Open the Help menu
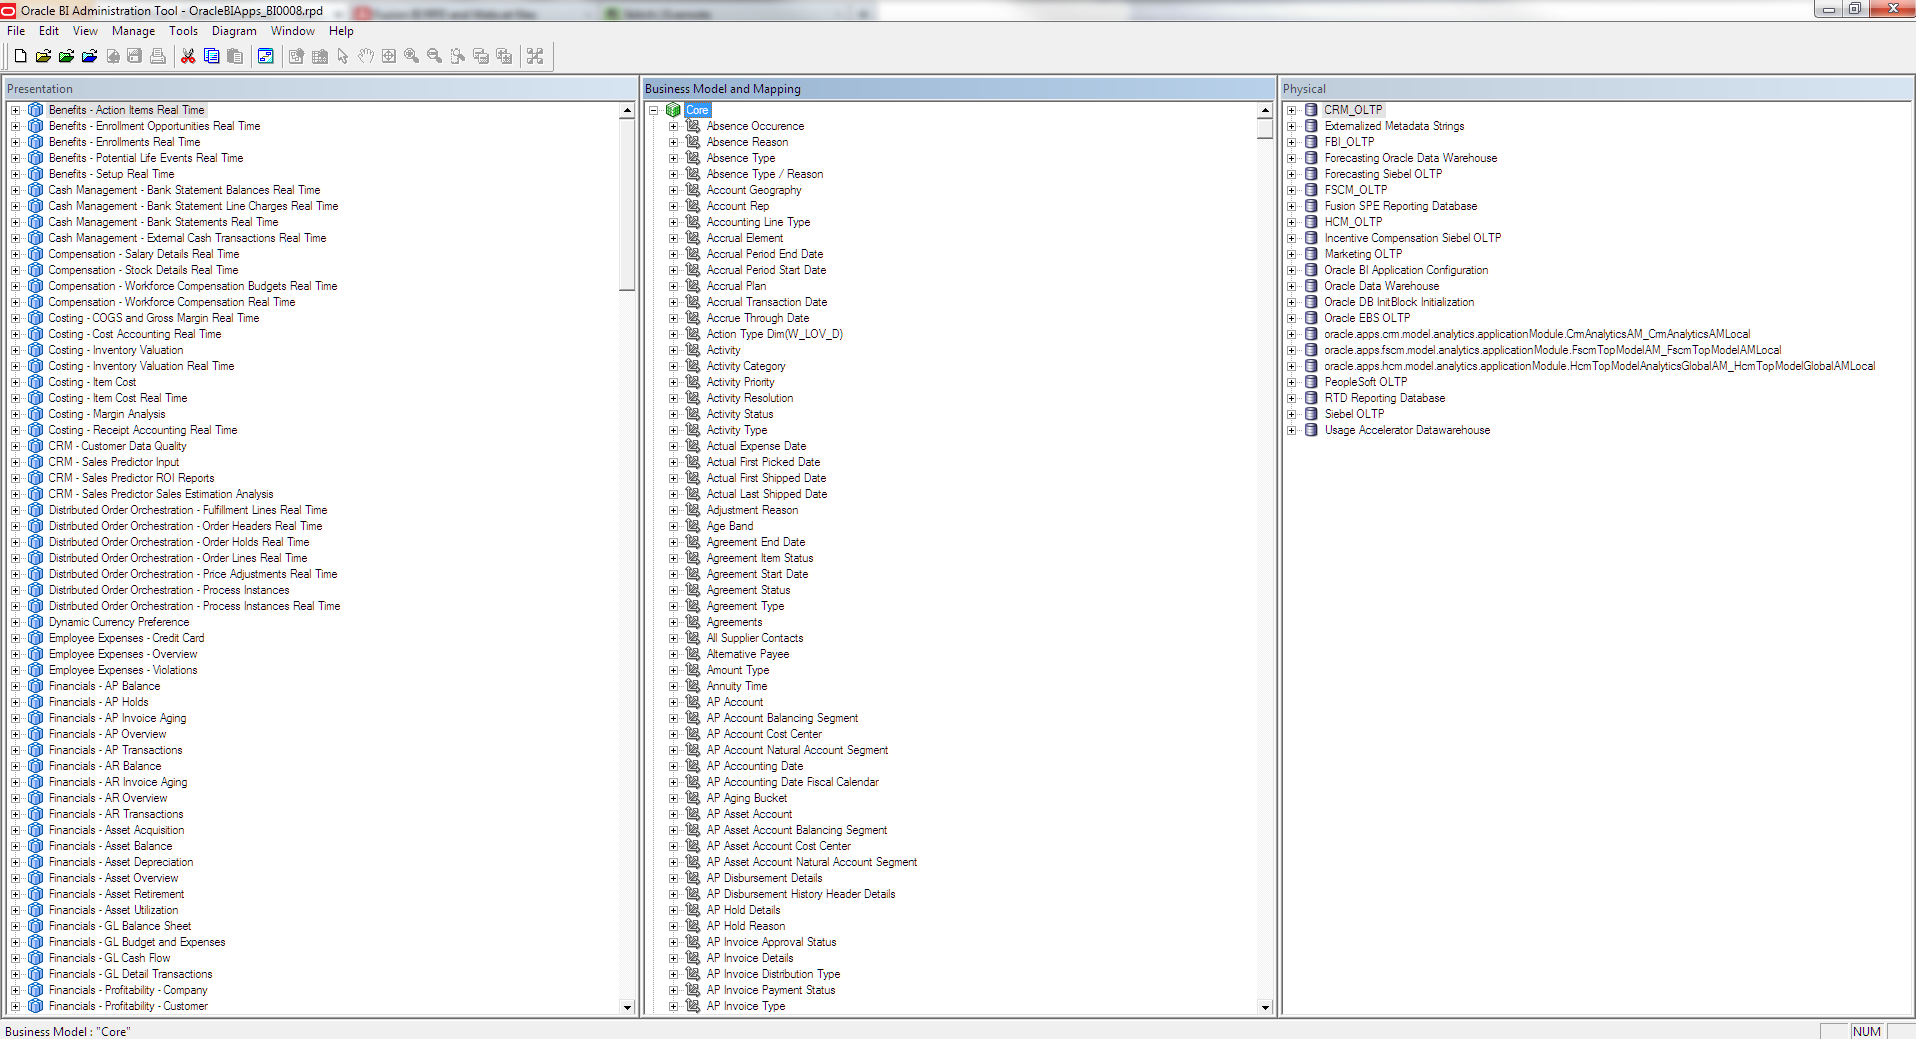Screen dimensions: 1916x1039 tap(341, 31)
